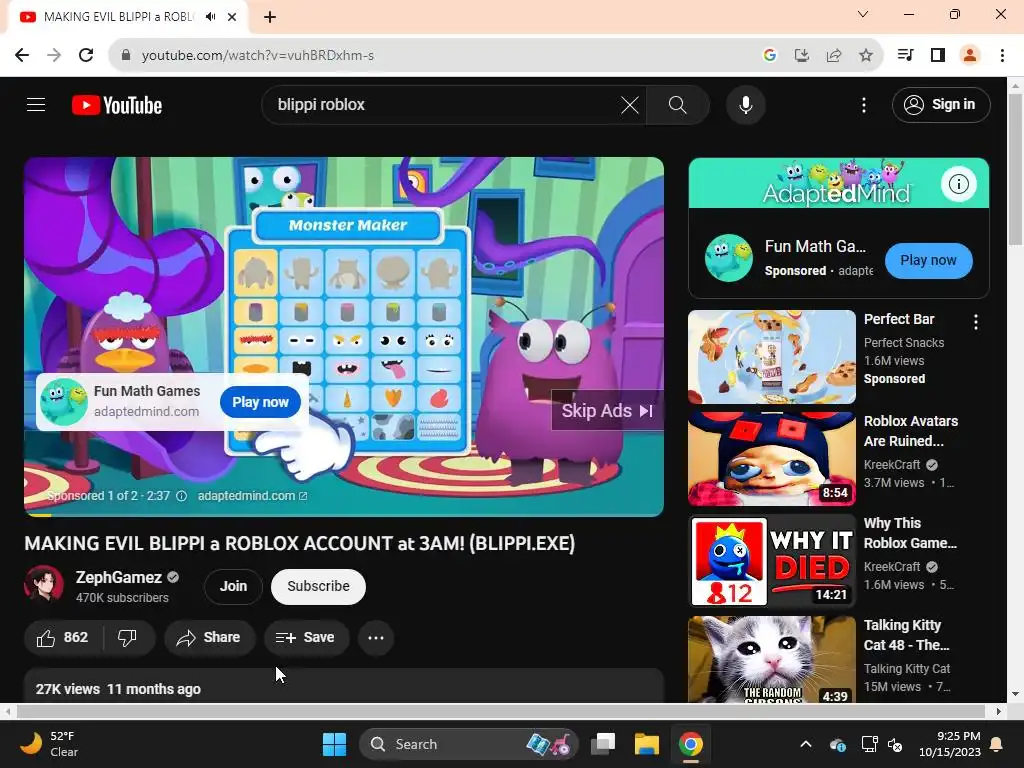Image resolution: width=1024 pixels, height=768 pixels.
Task: Open Task View on taskbar
Action: pos(603,744)
